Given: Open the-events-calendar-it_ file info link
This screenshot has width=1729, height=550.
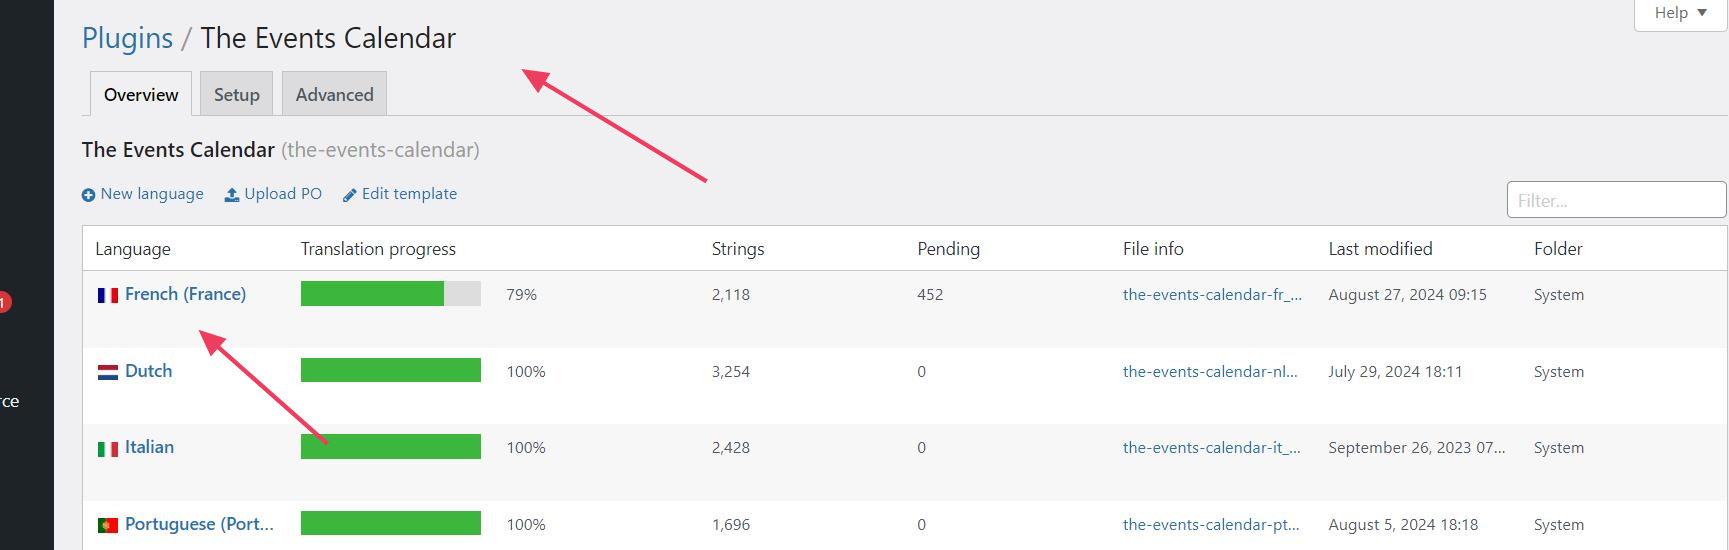Looking at the screenshot, I should 1211,448.
